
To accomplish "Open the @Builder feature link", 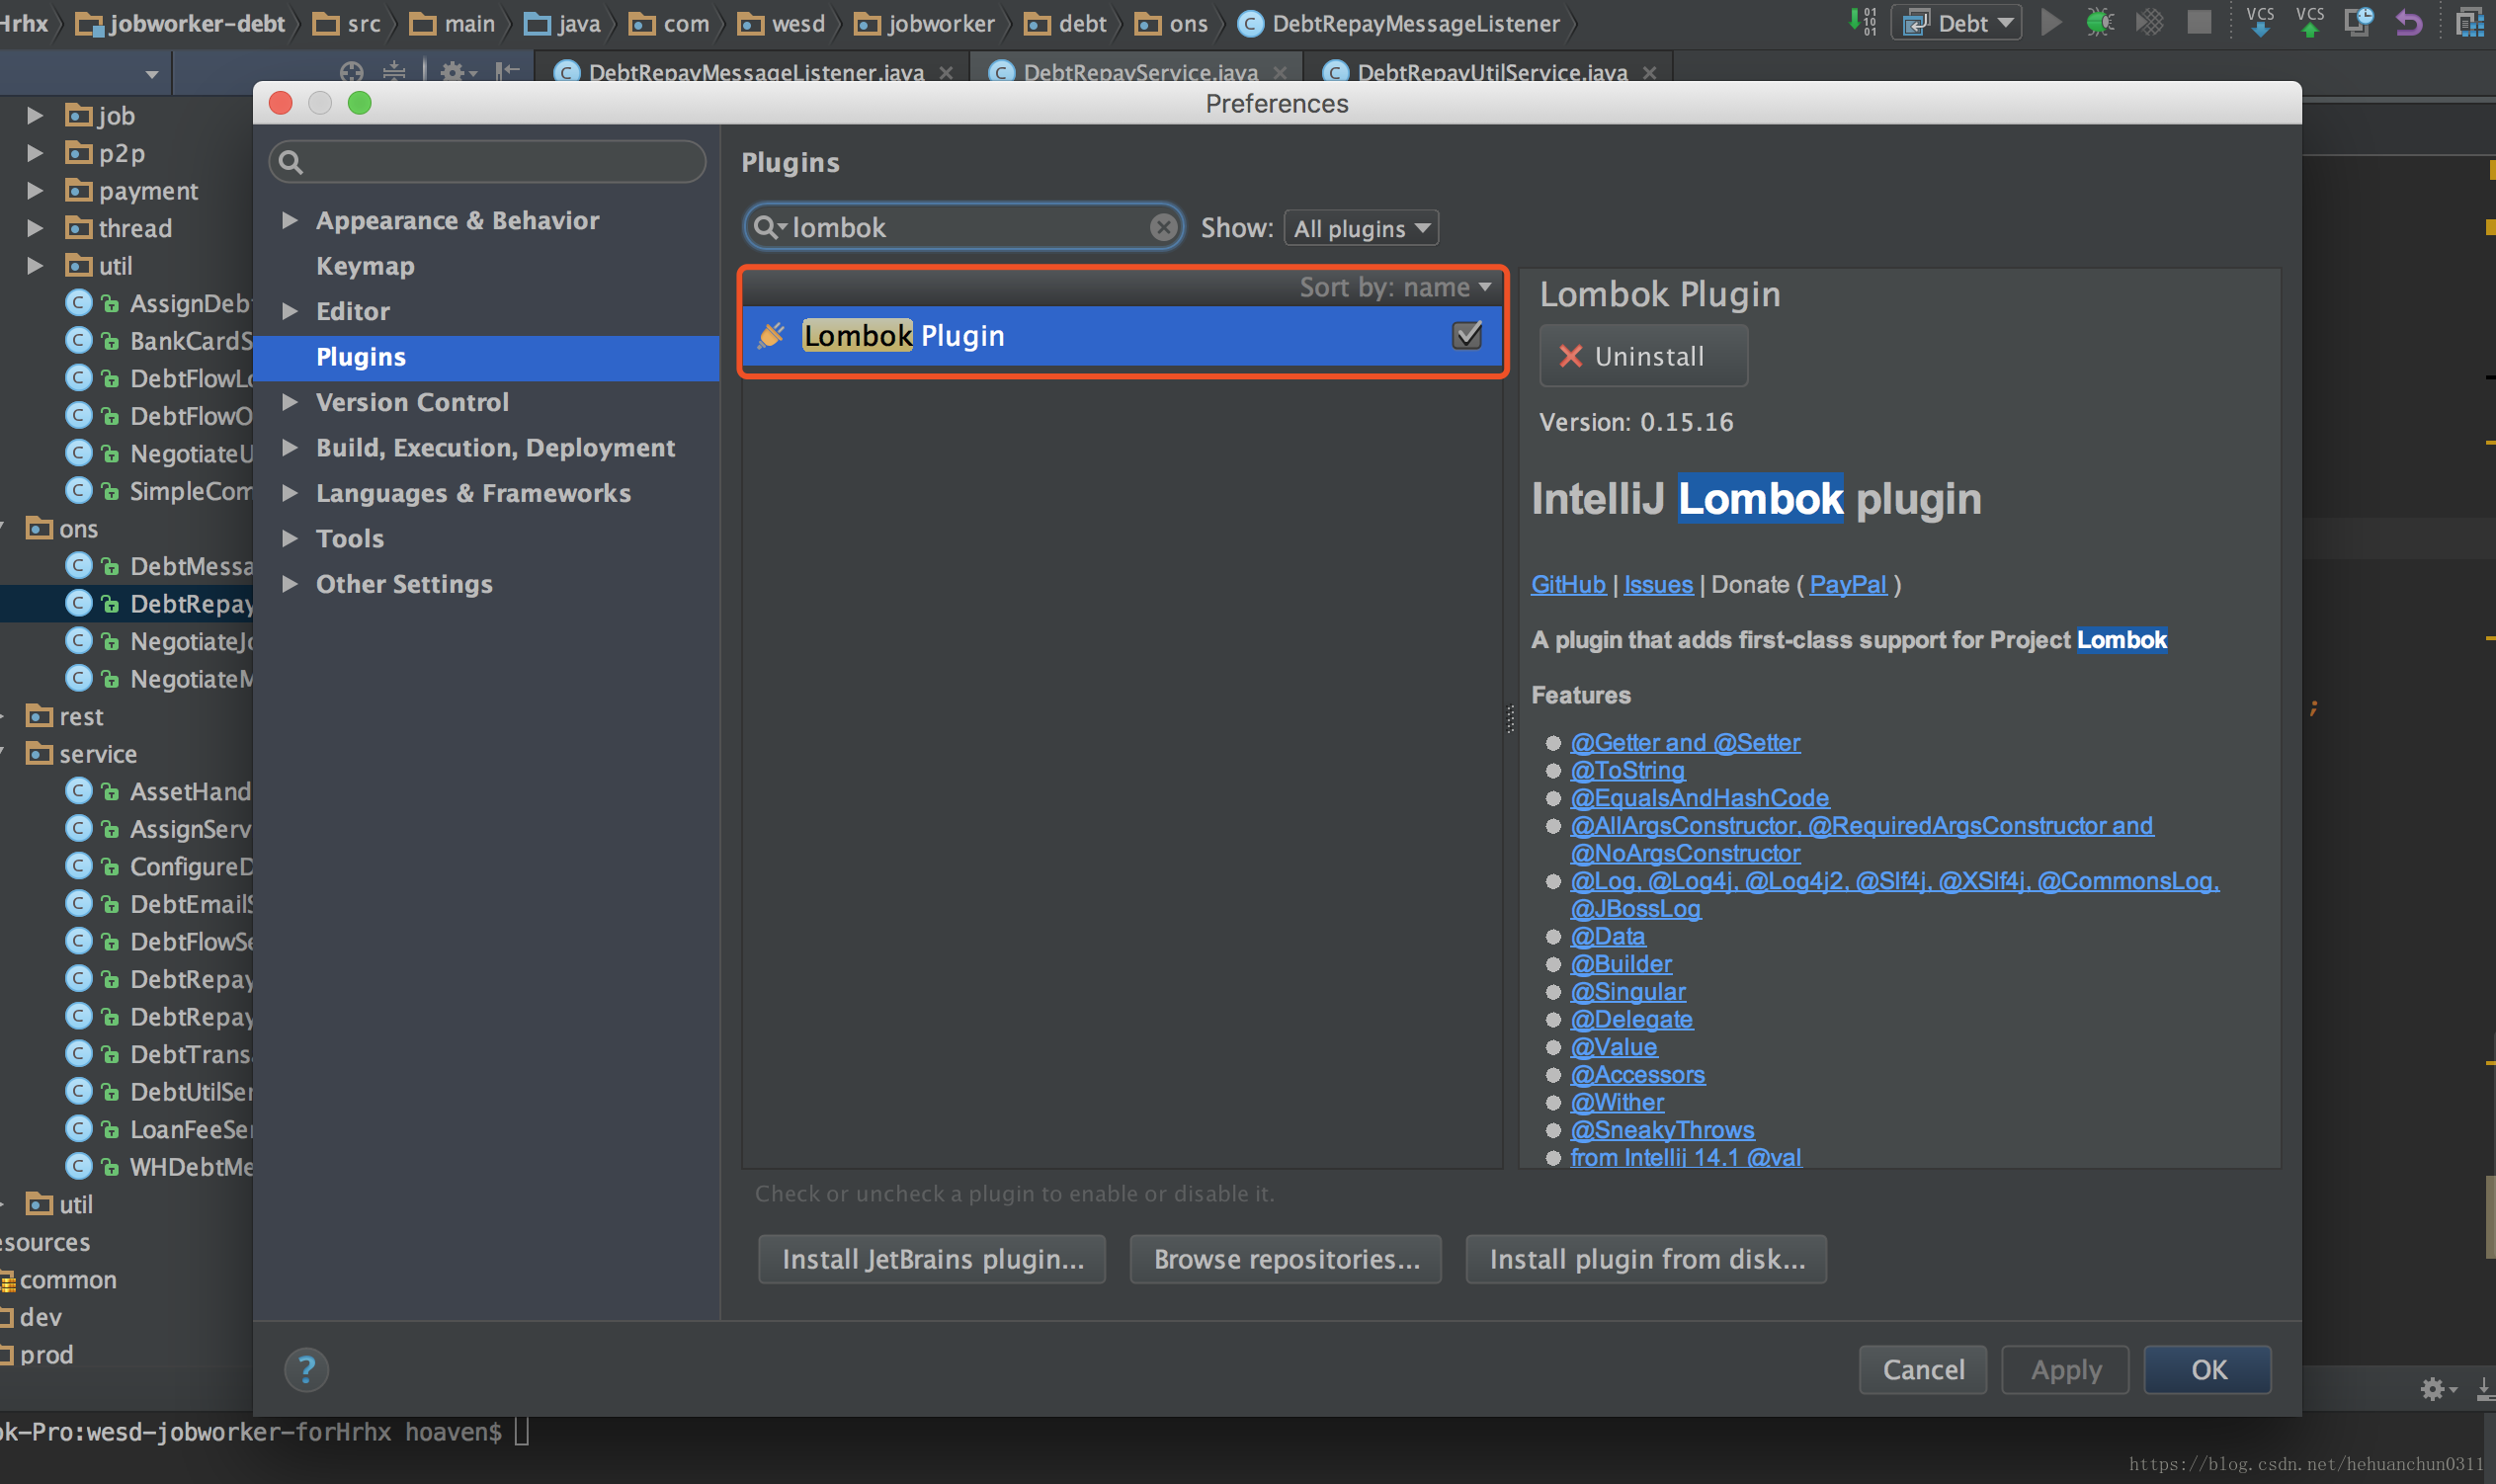I will [1620, 964].
